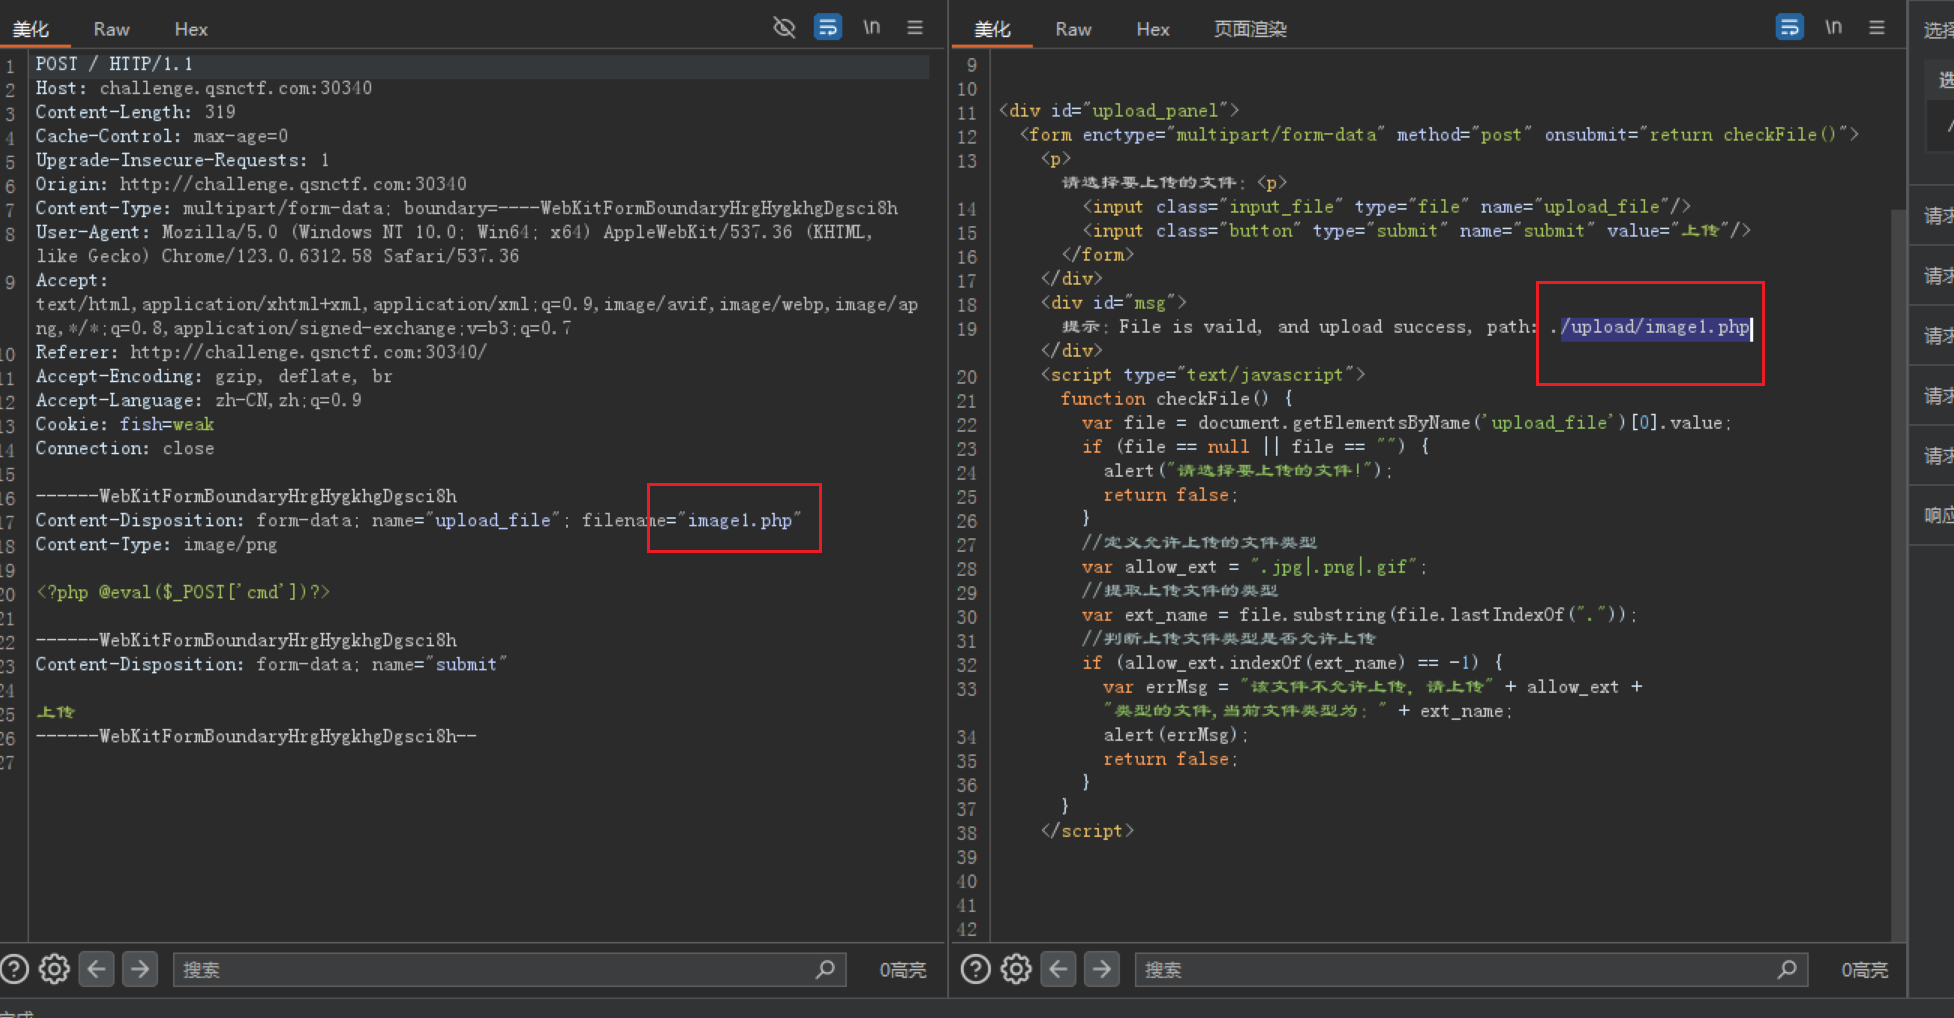Open help for response search bar
Image resolution: width=1954 pixels, height=1018 pixels.
[x=976, y=969]
